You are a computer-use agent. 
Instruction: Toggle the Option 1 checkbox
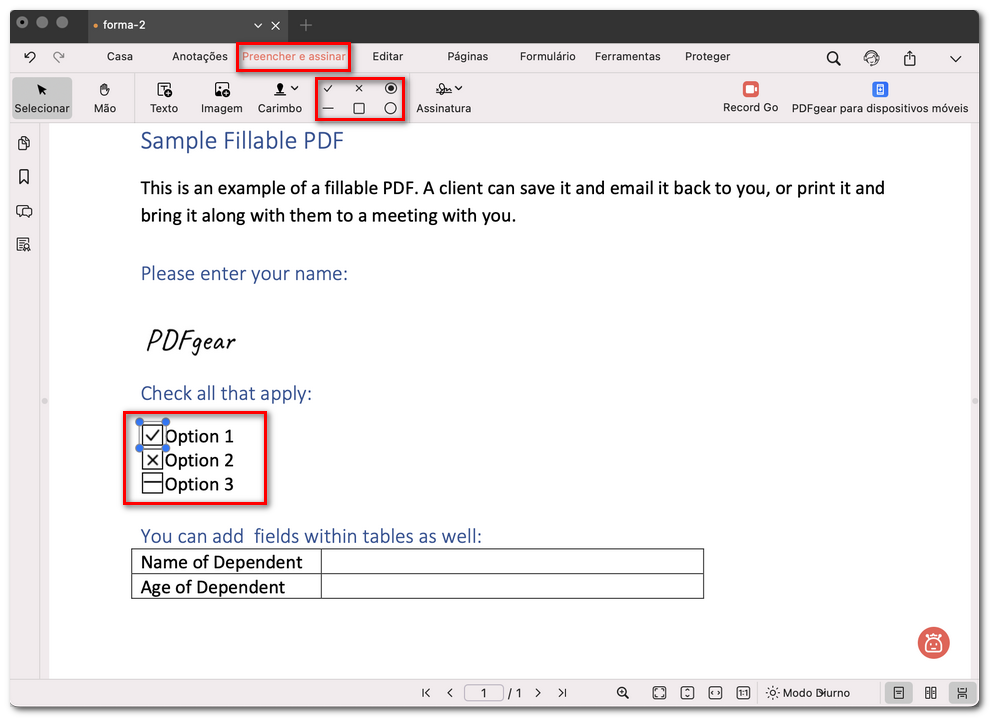pyautogui.click(x=152, y=435)
